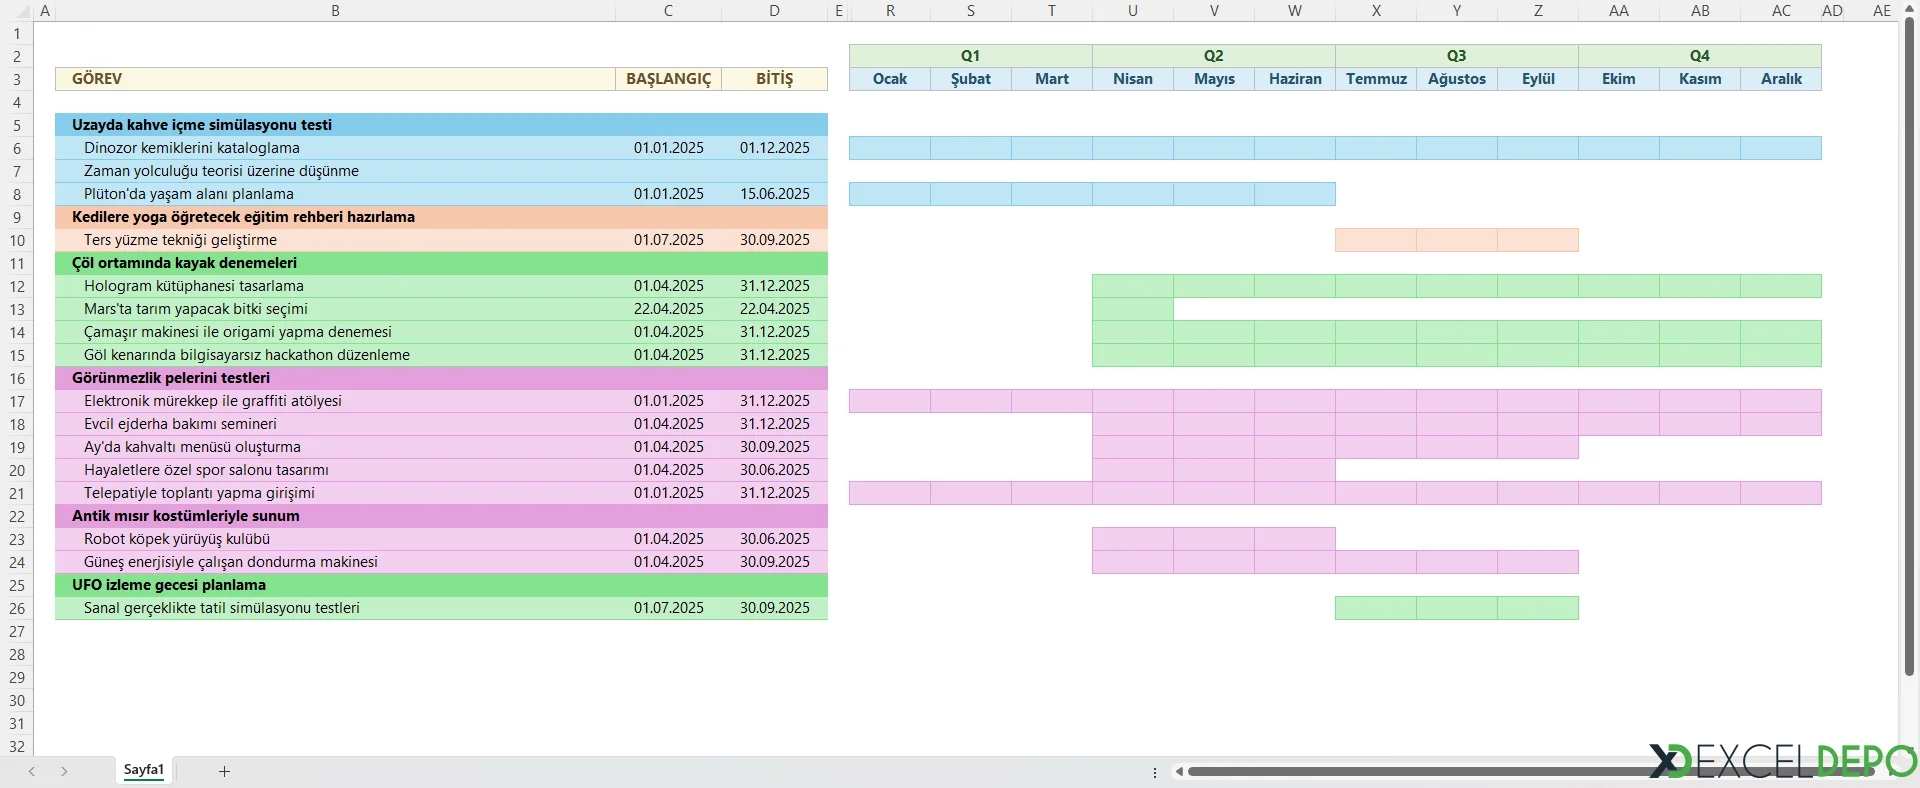
Task: Select the orange Temmuz bar for row 10
Action: [x=1376, y=240]
